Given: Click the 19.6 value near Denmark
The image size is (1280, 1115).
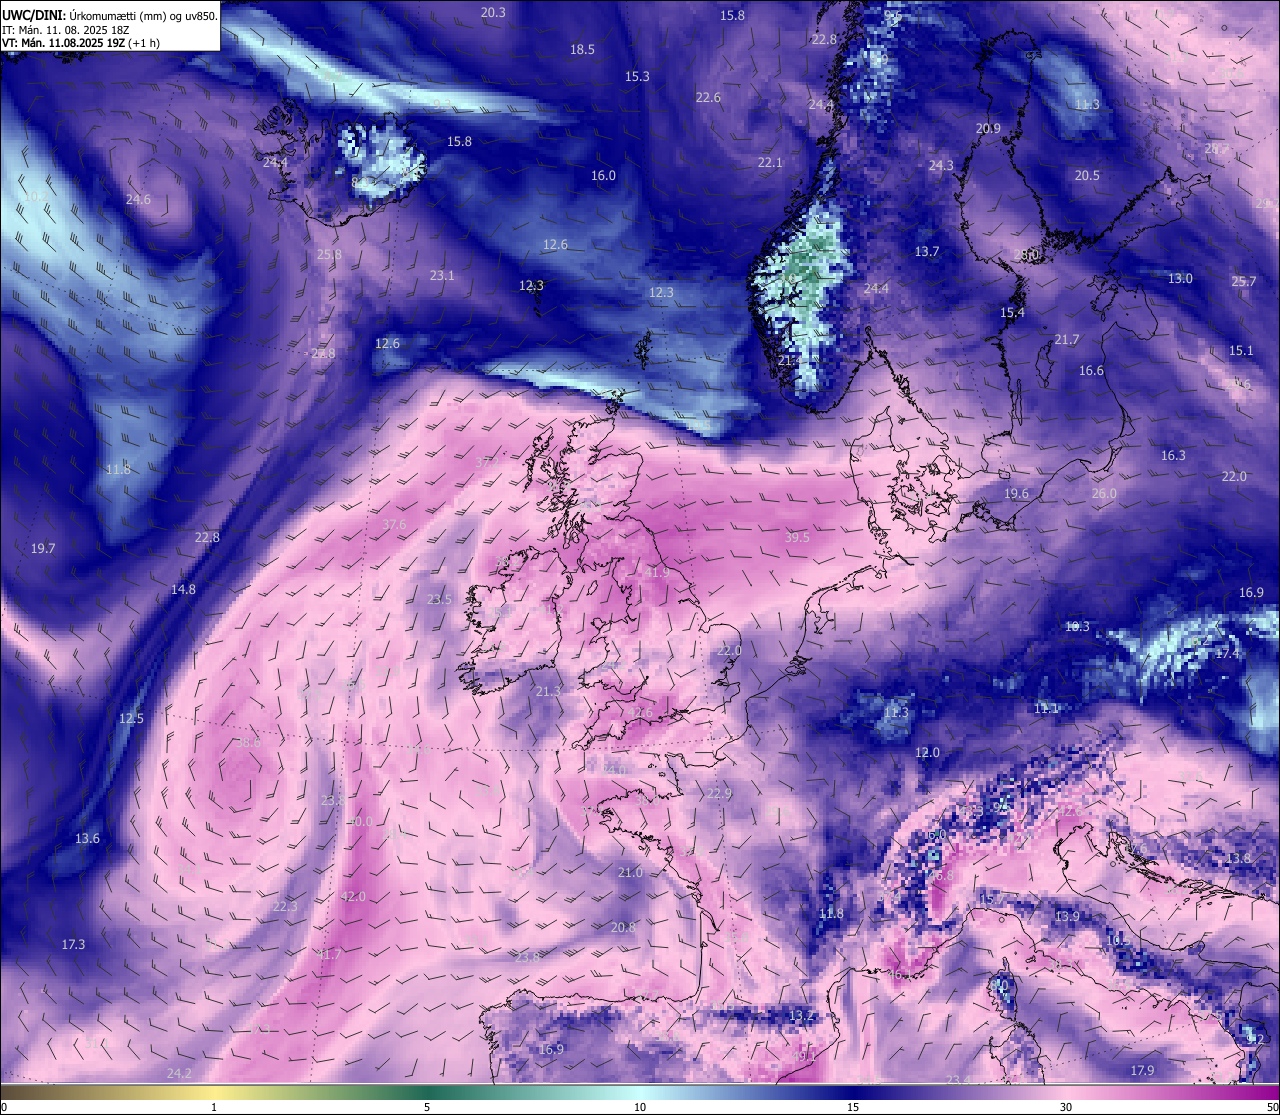Looking at the screenshot, I should click(x=1016, y=494).
